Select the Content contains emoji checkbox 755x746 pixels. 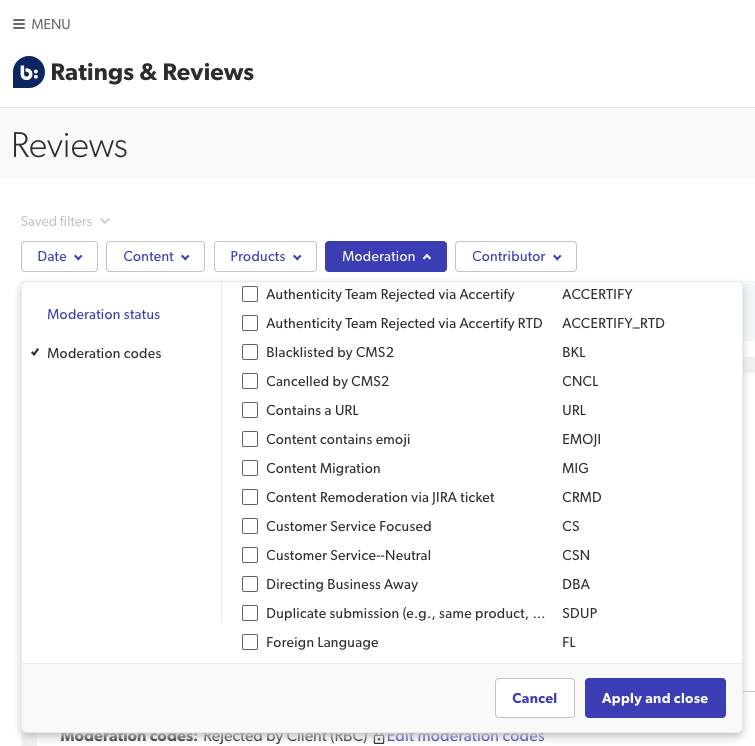250,439
